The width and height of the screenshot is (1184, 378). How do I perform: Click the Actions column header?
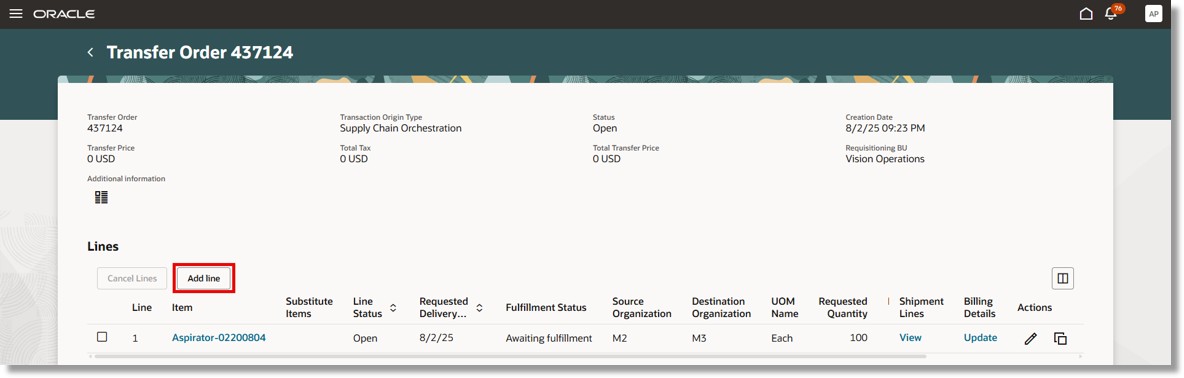pyautogui.click(x=1034, y=308)
